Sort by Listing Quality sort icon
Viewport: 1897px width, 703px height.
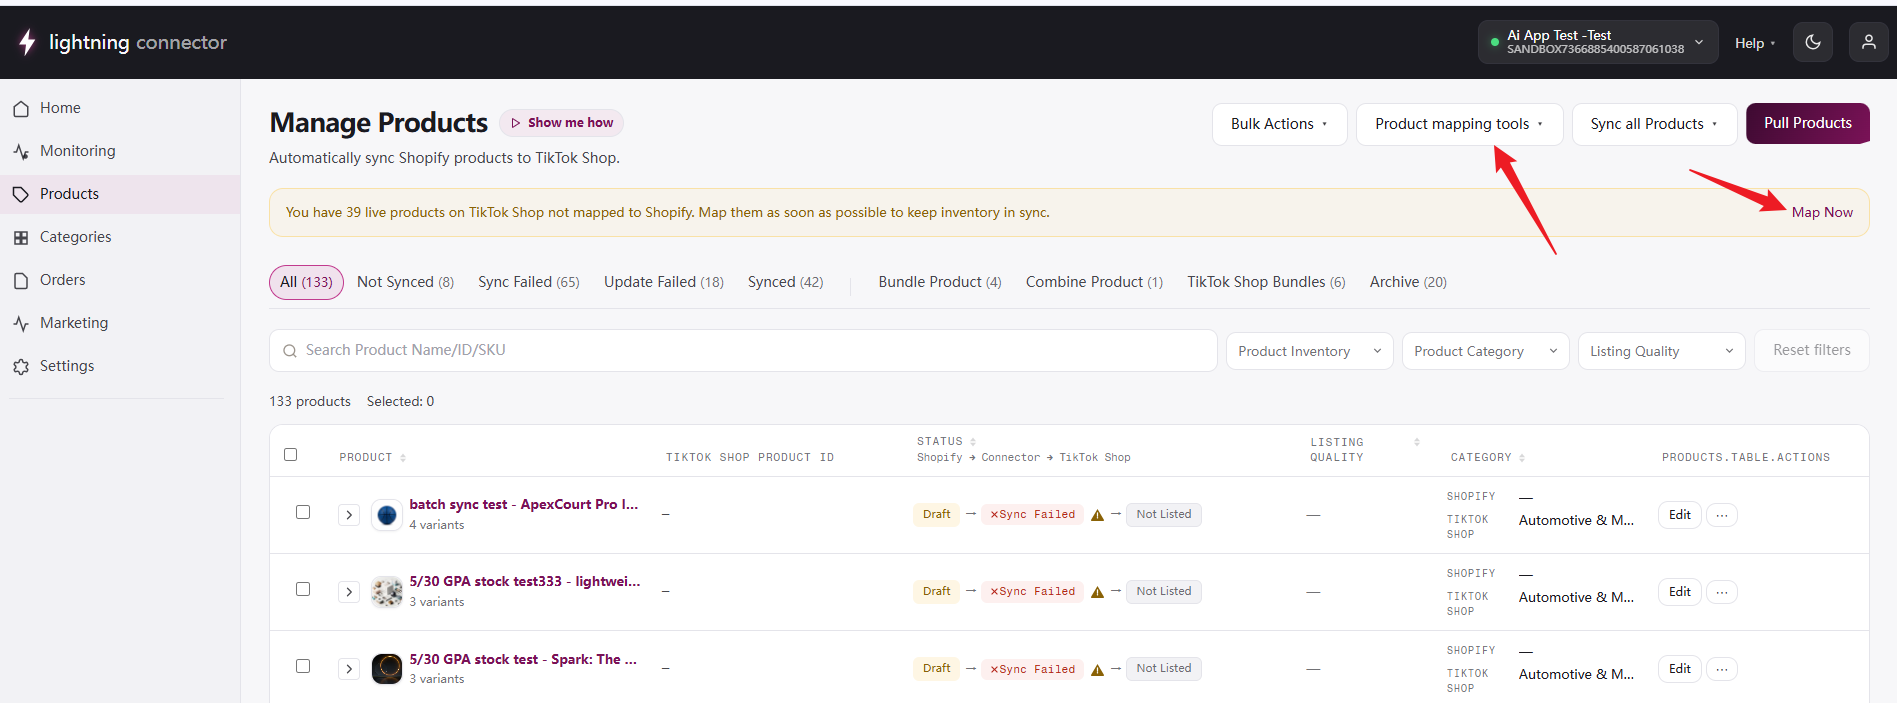1417,442
